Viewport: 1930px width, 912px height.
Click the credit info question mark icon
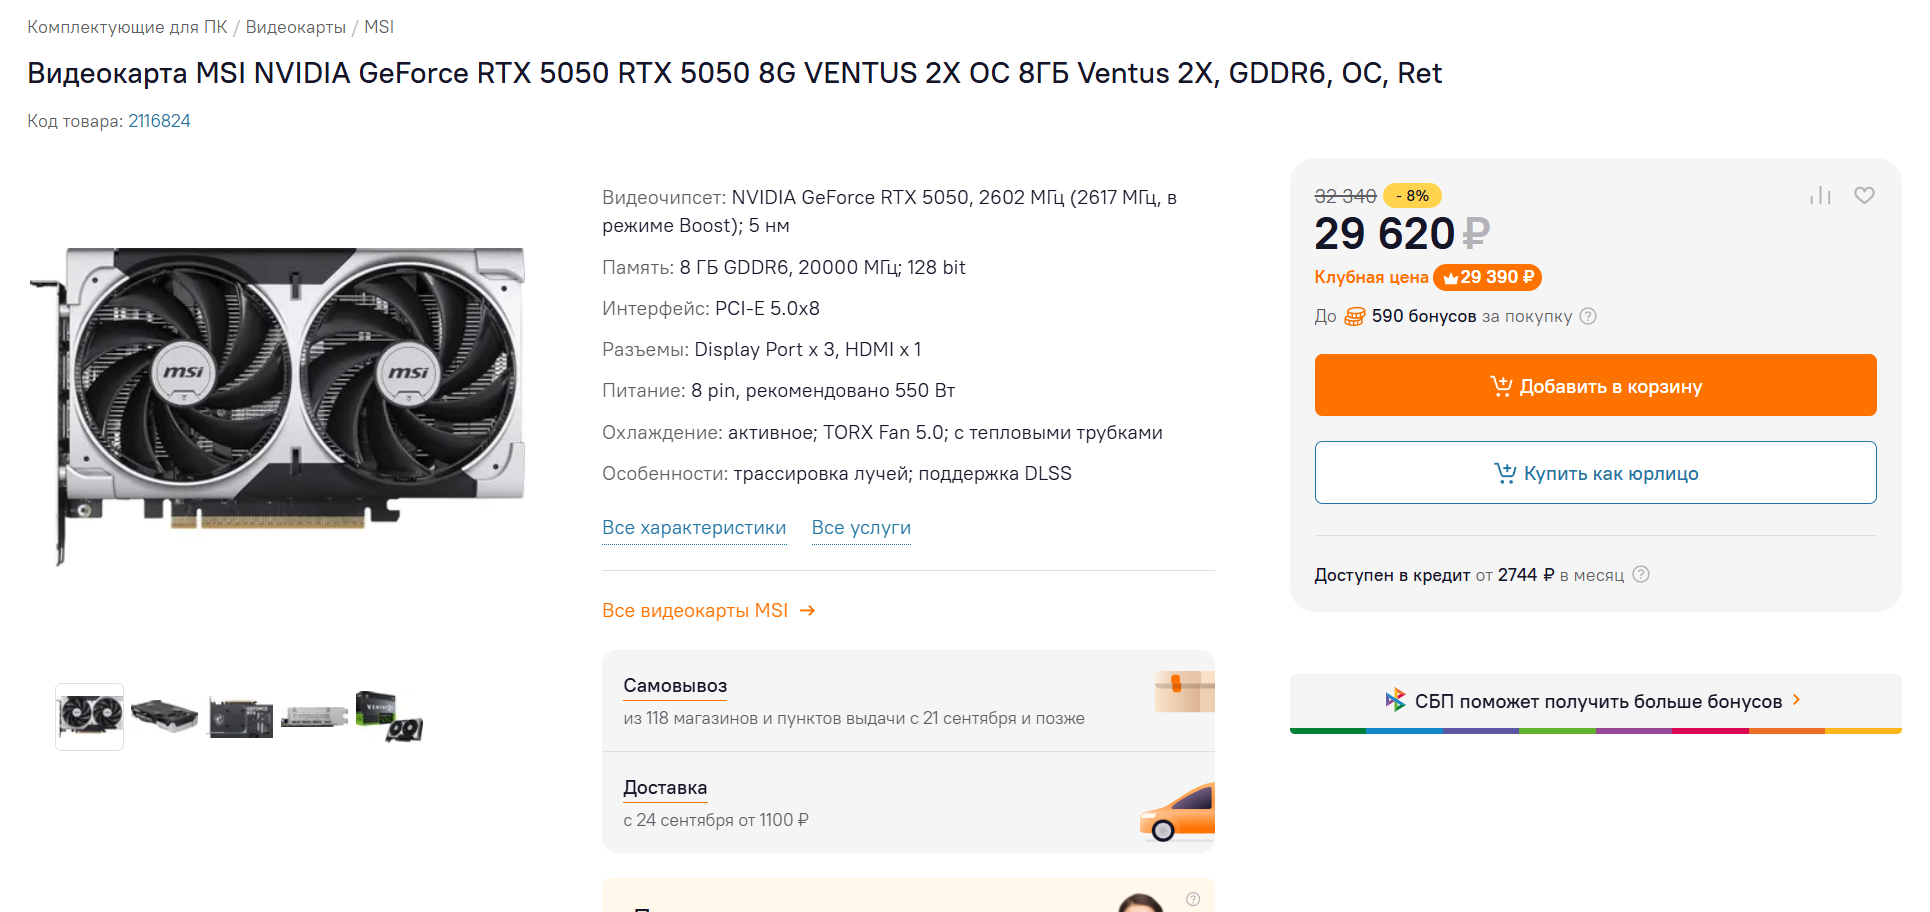[1641, 574]
